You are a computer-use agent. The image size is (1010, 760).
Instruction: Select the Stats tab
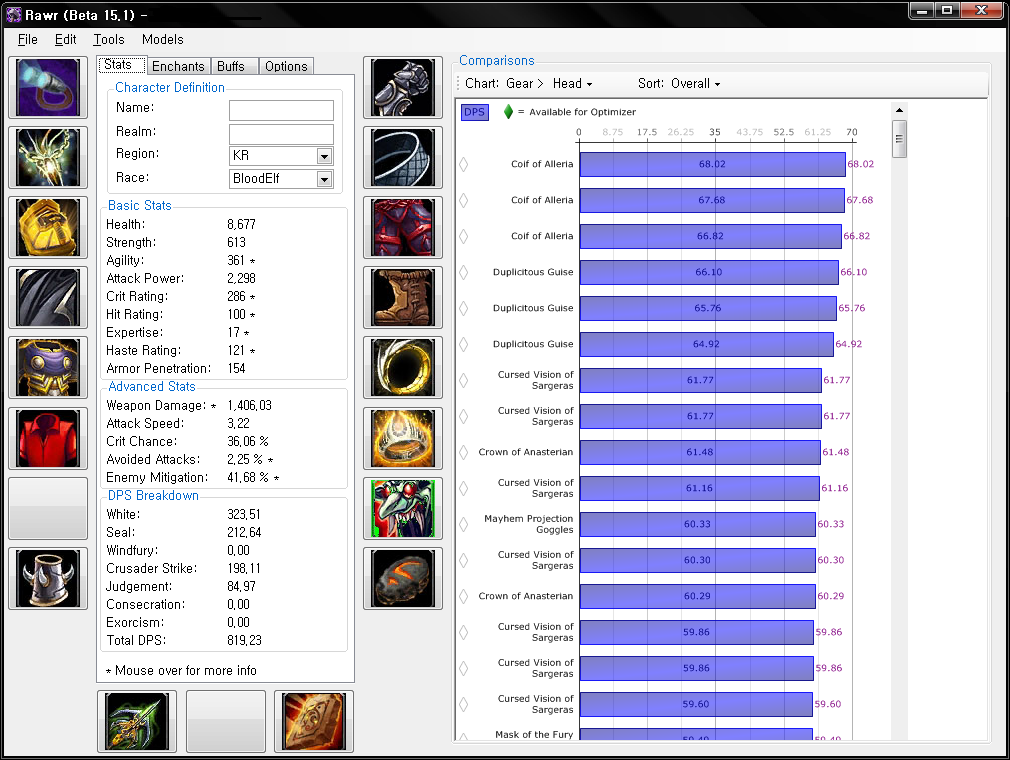pyautogui.click(x=121, y=65)
